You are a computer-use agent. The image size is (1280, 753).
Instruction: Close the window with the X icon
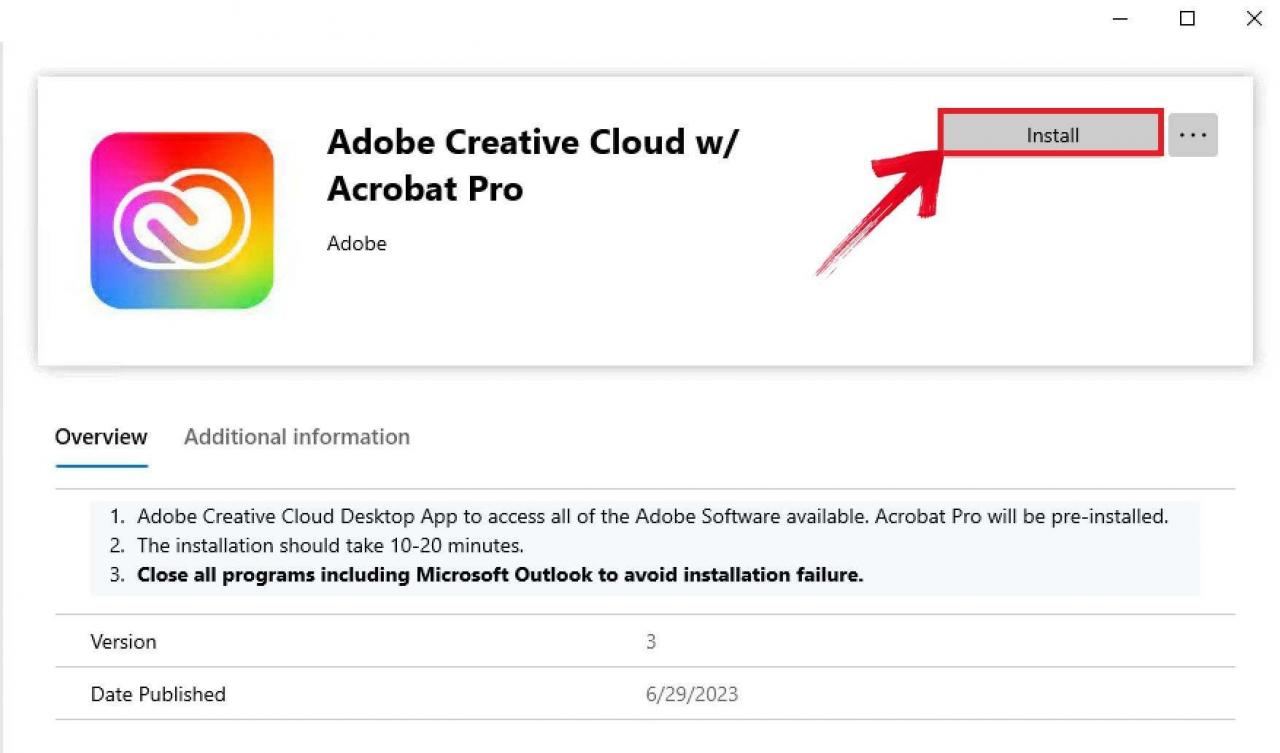coord(1253,19)
